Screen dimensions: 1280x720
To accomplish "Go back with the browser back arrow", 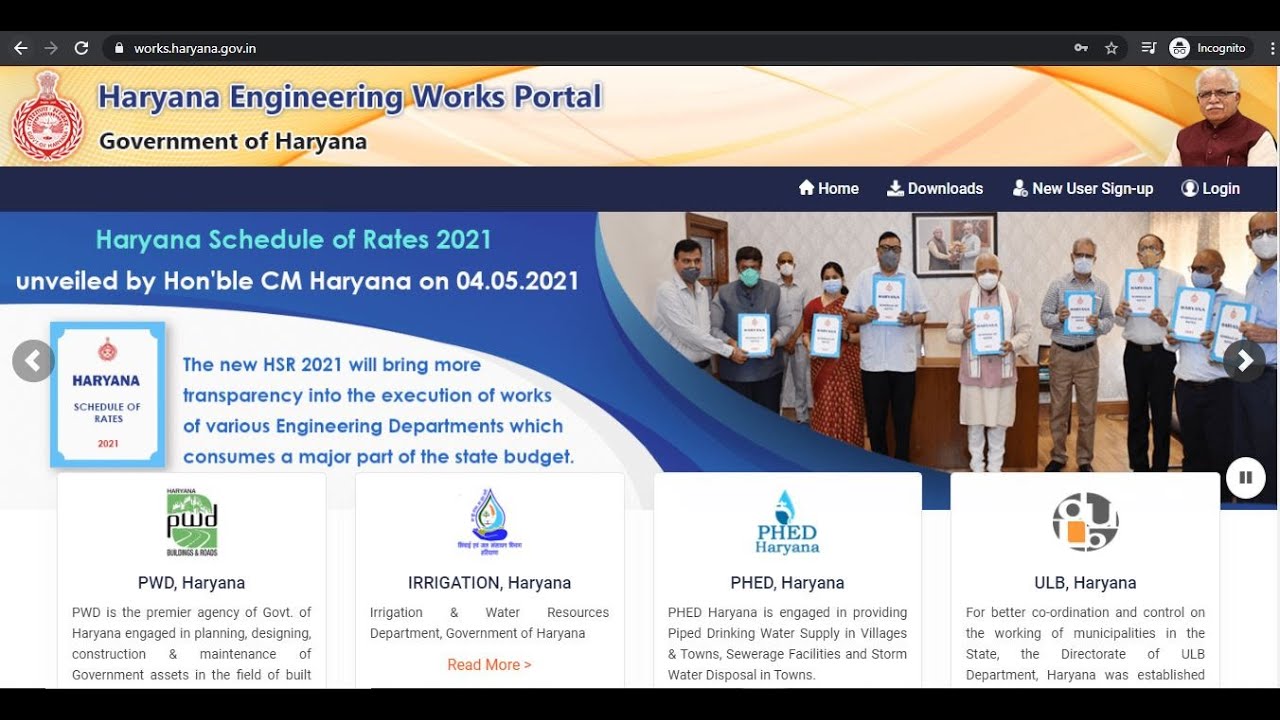I will tap(21, 48).
